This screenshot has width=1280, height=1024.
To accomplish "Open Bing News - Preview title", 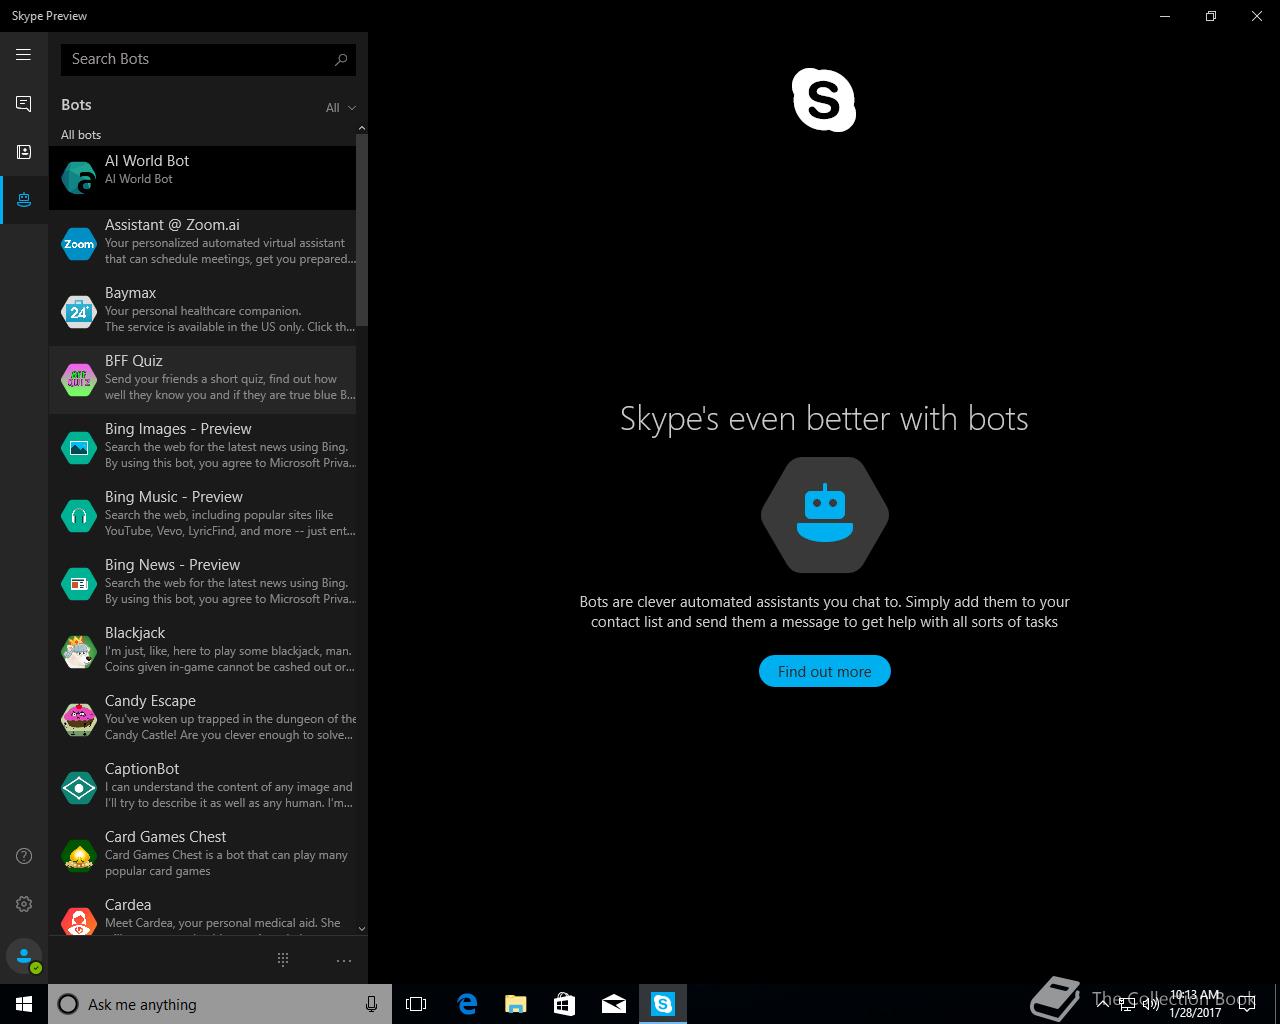I will point(172,565).
